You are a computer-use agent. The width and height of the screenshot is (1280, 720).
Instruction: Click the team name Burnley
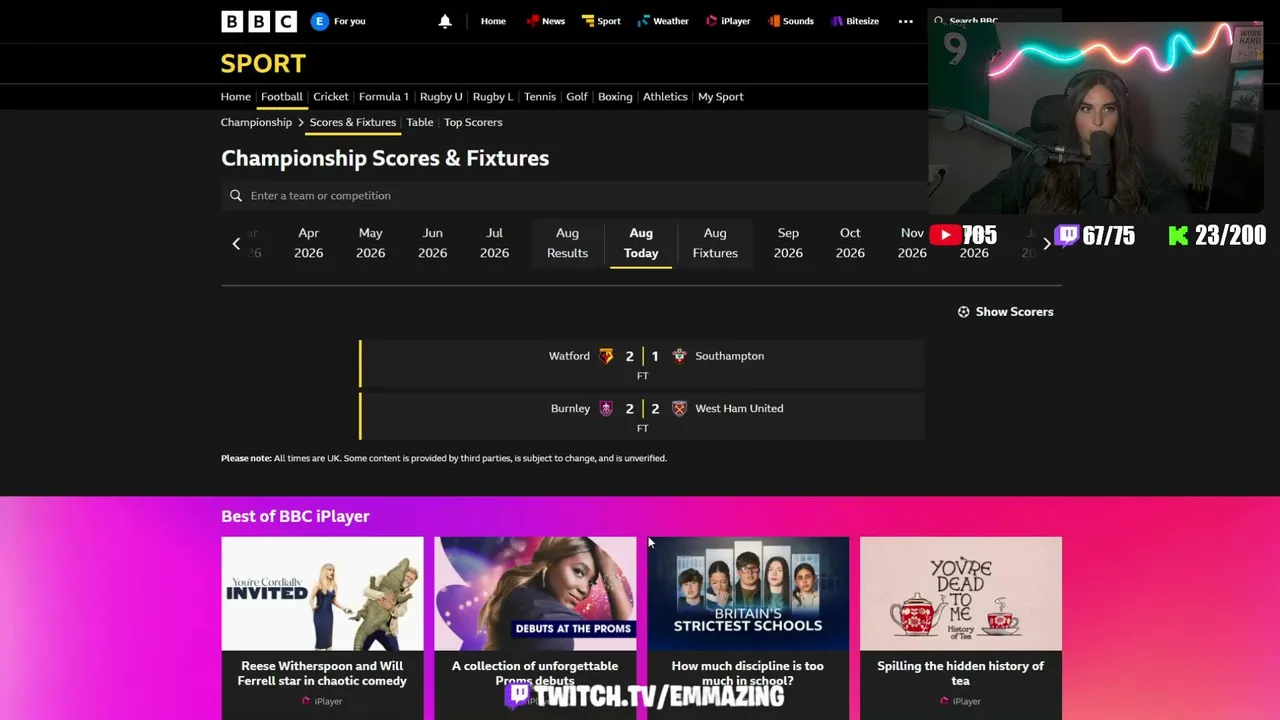570,408
